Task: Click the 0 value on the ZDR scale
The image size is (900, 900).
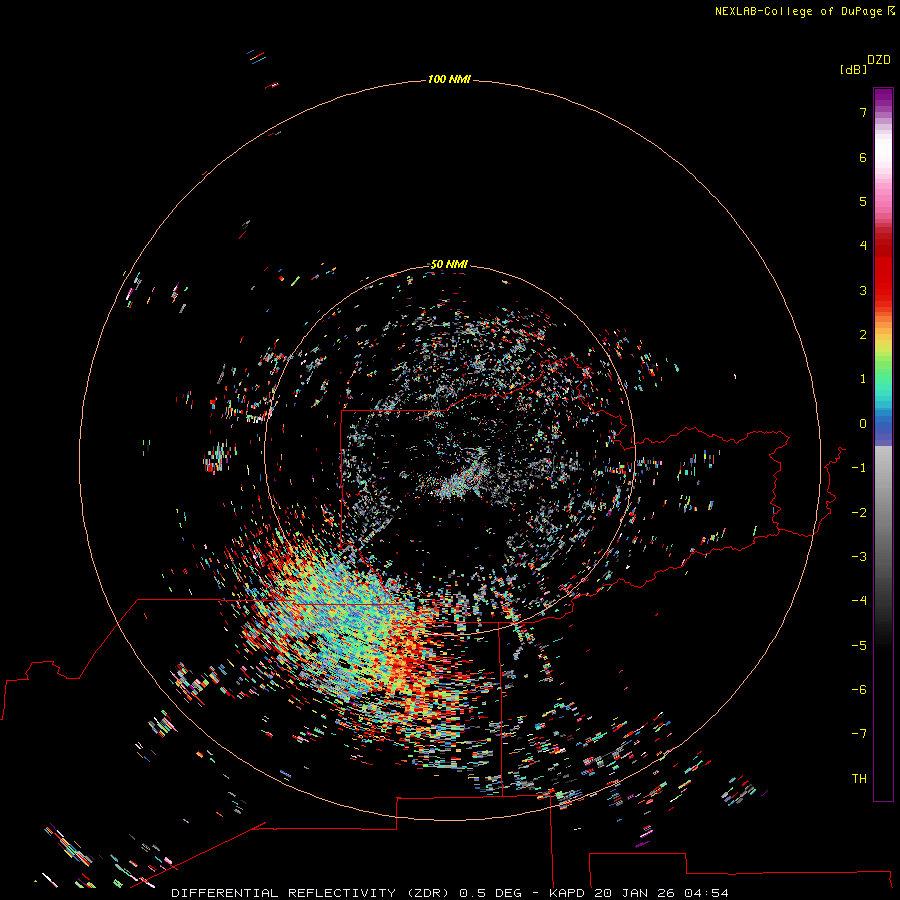Action: (x=863, y=424)
